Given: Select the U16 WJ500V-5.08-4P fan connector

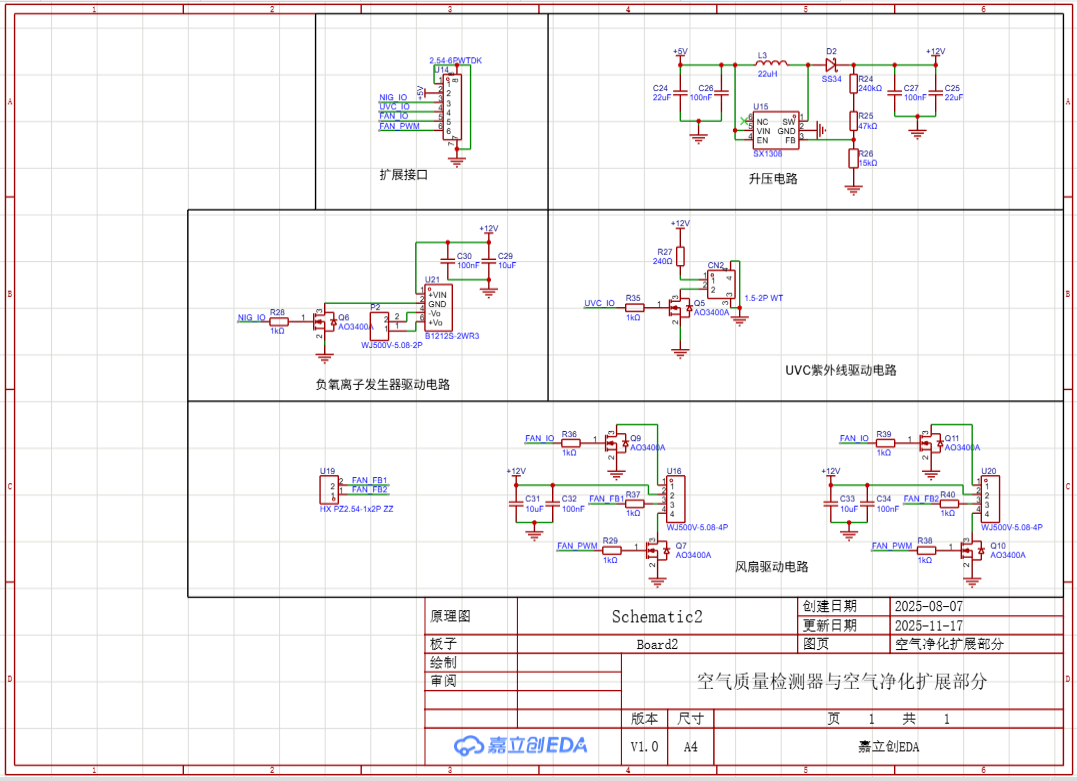Looking at the screenshot, I should coord(675,498).
